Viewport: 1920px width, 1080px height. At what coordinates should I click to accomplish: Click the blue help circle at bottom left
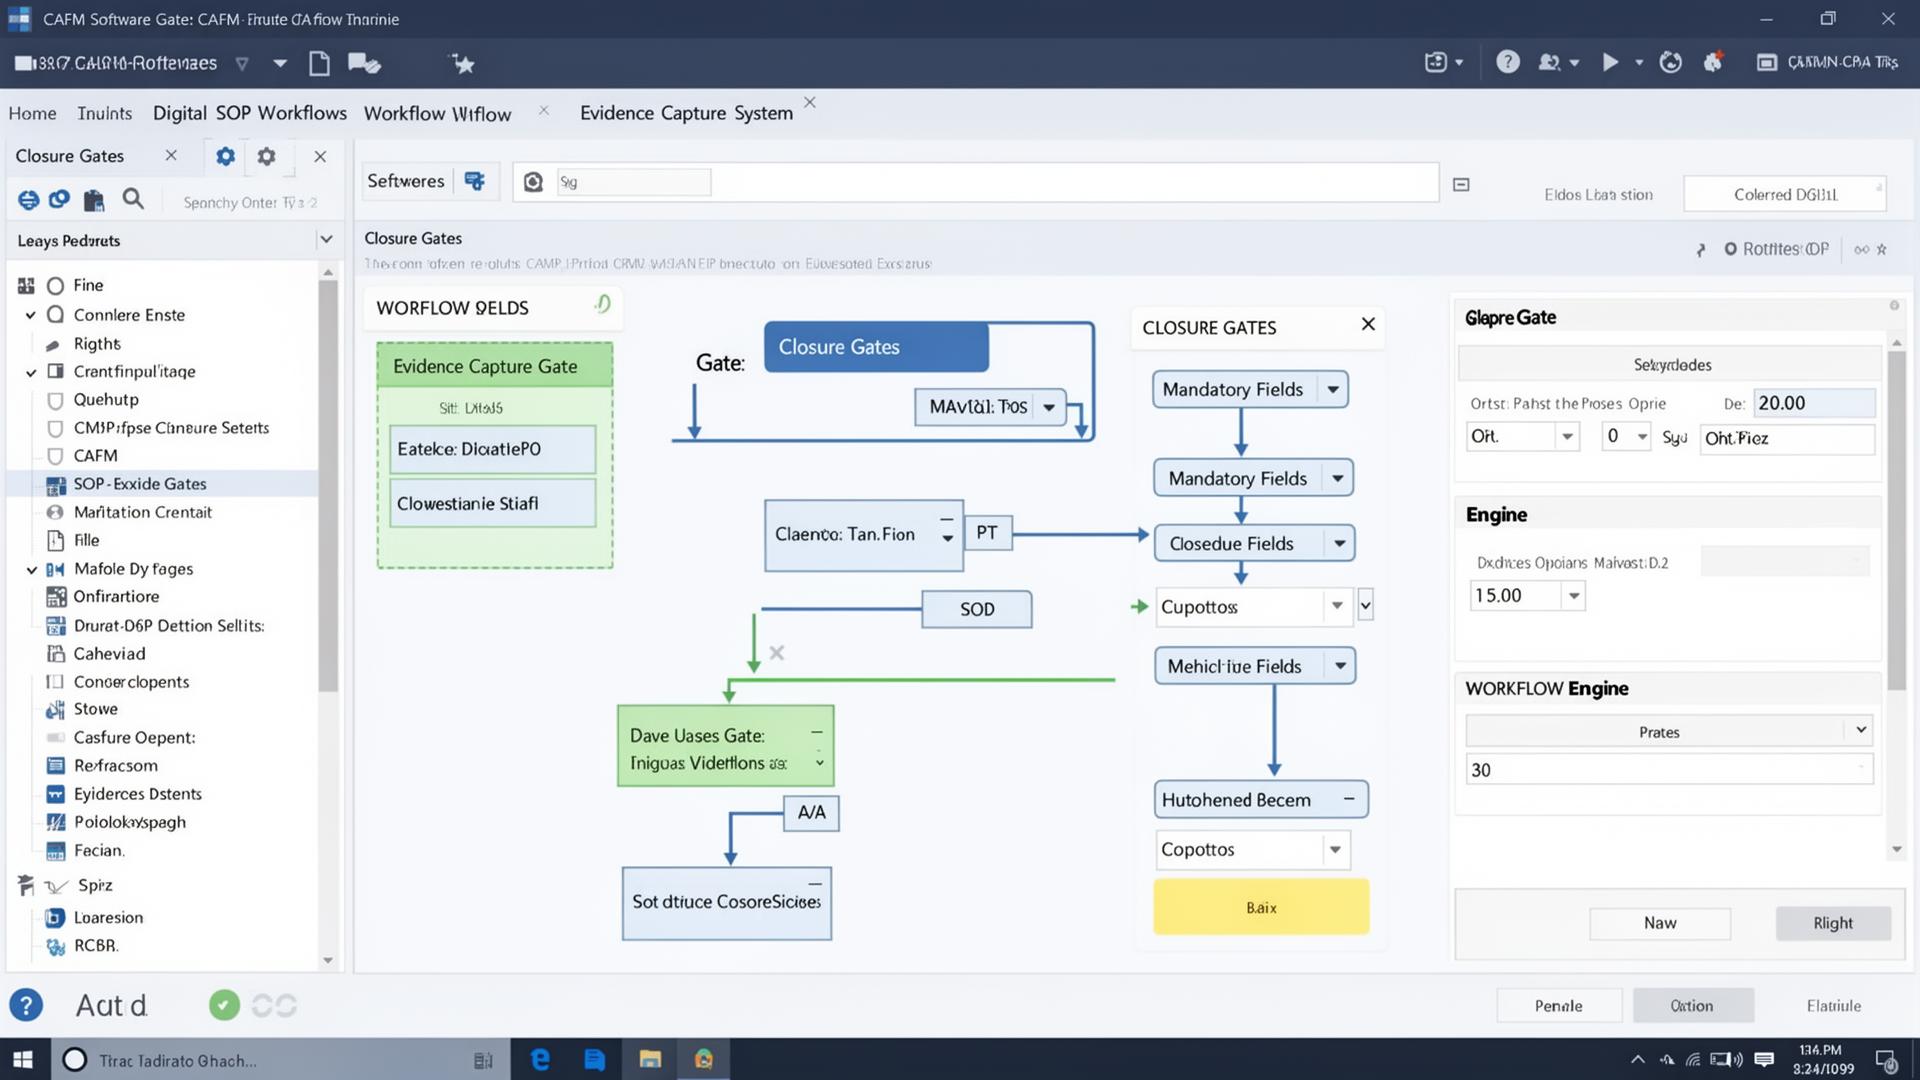click(x=26, y=1005)
